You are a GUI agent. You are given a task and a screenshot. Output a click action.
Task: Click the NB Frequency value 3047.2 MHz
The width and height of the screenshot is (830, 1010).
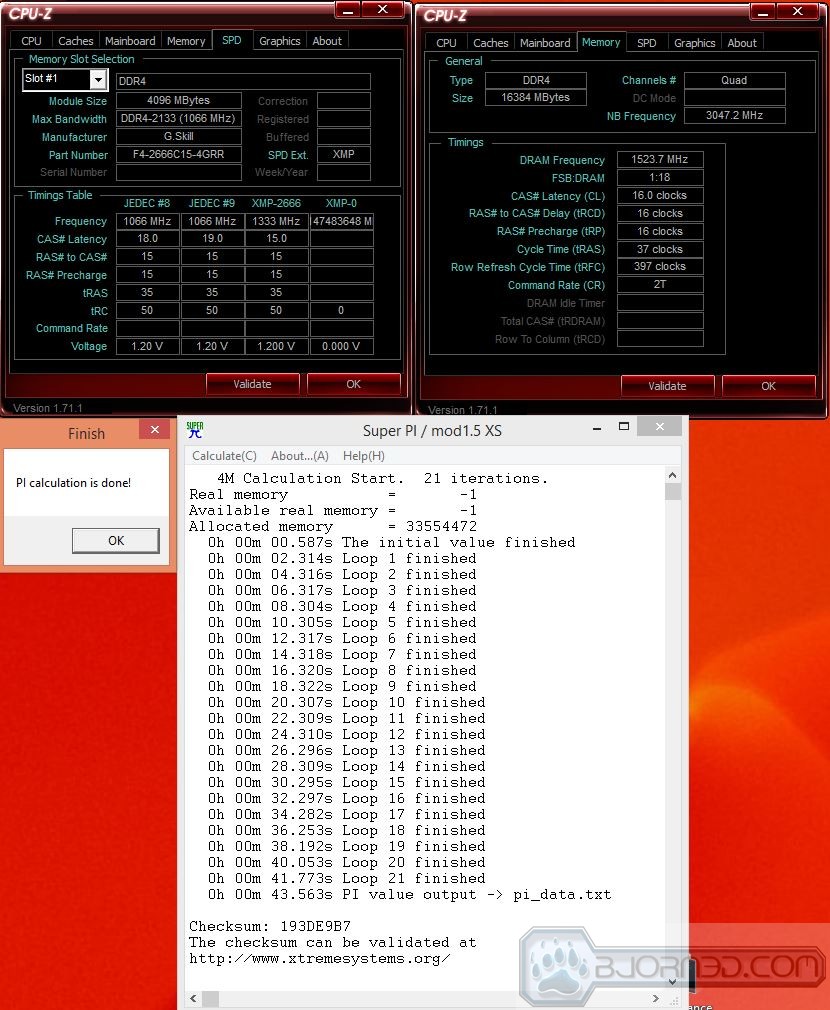coord(734,115)
